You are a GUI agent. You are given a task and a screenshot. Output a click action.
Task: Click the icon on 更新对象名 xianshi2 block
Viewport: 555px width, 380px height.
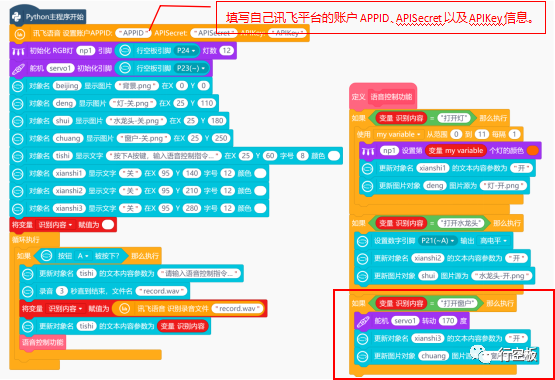[362, 259]
